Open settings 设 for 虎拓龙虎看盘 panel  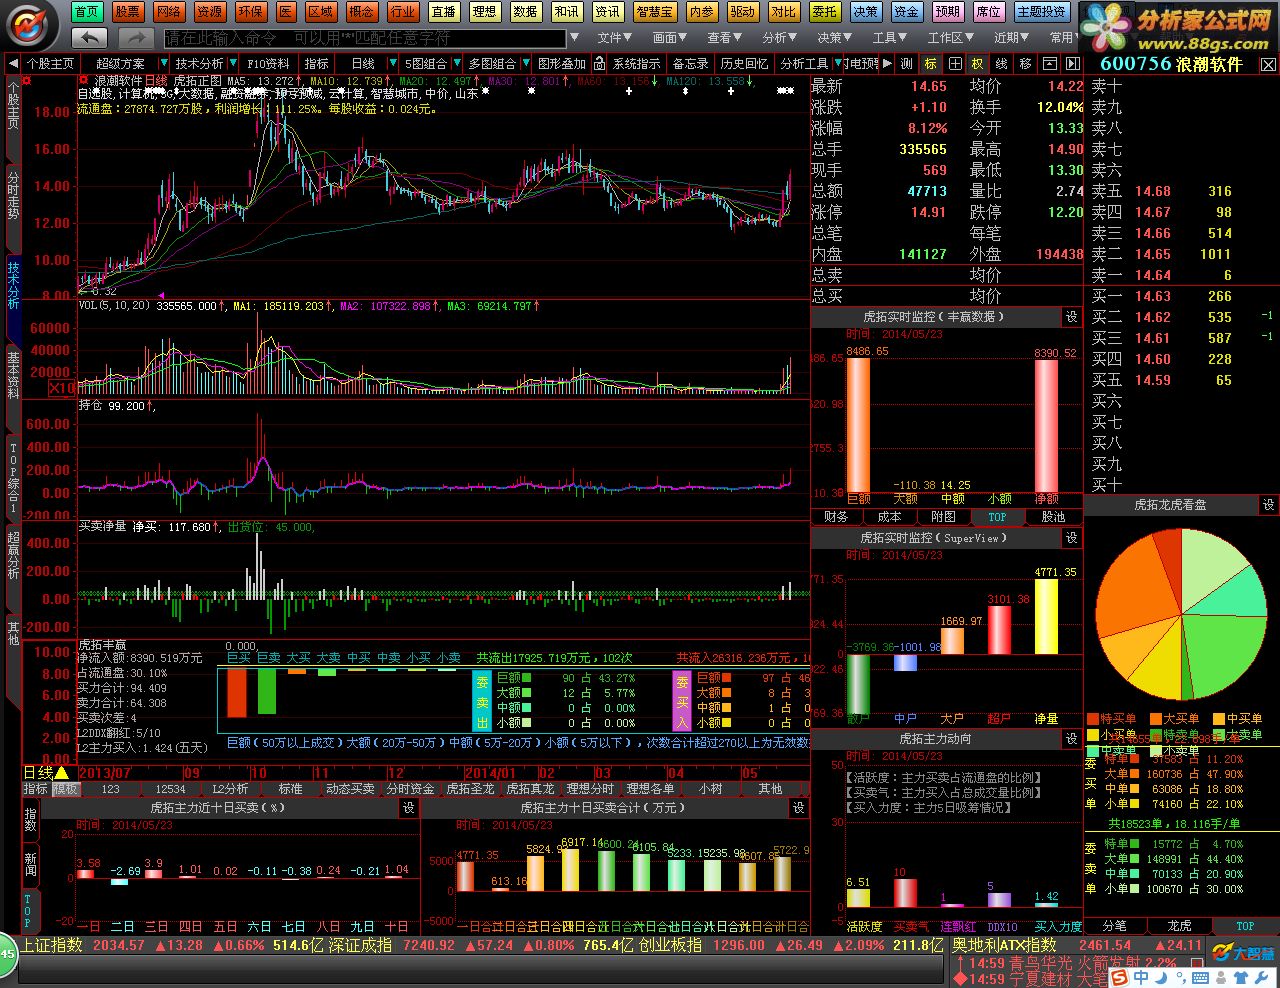[x=1268, y=505]
